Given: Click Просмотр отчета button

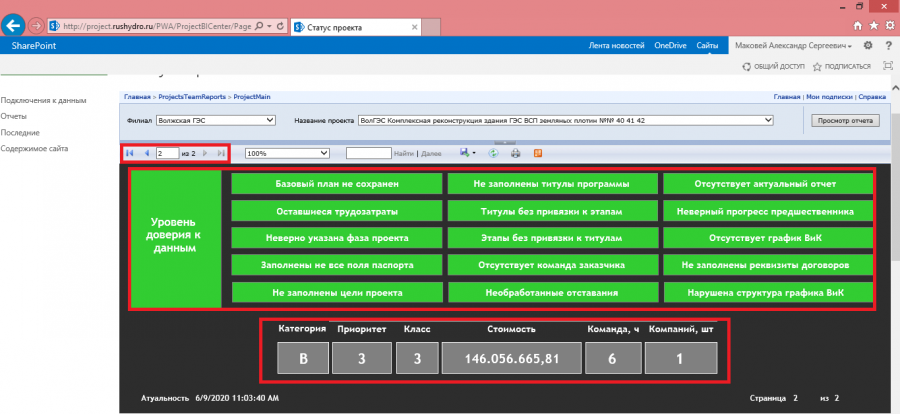Looking at the screenshot, I should (x=845, y=121).
